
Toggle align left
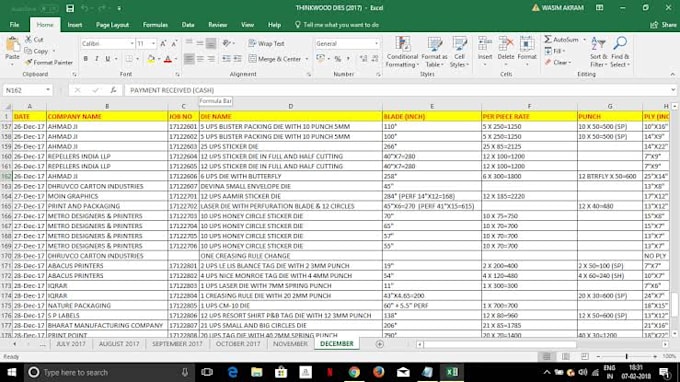(189, 59)
